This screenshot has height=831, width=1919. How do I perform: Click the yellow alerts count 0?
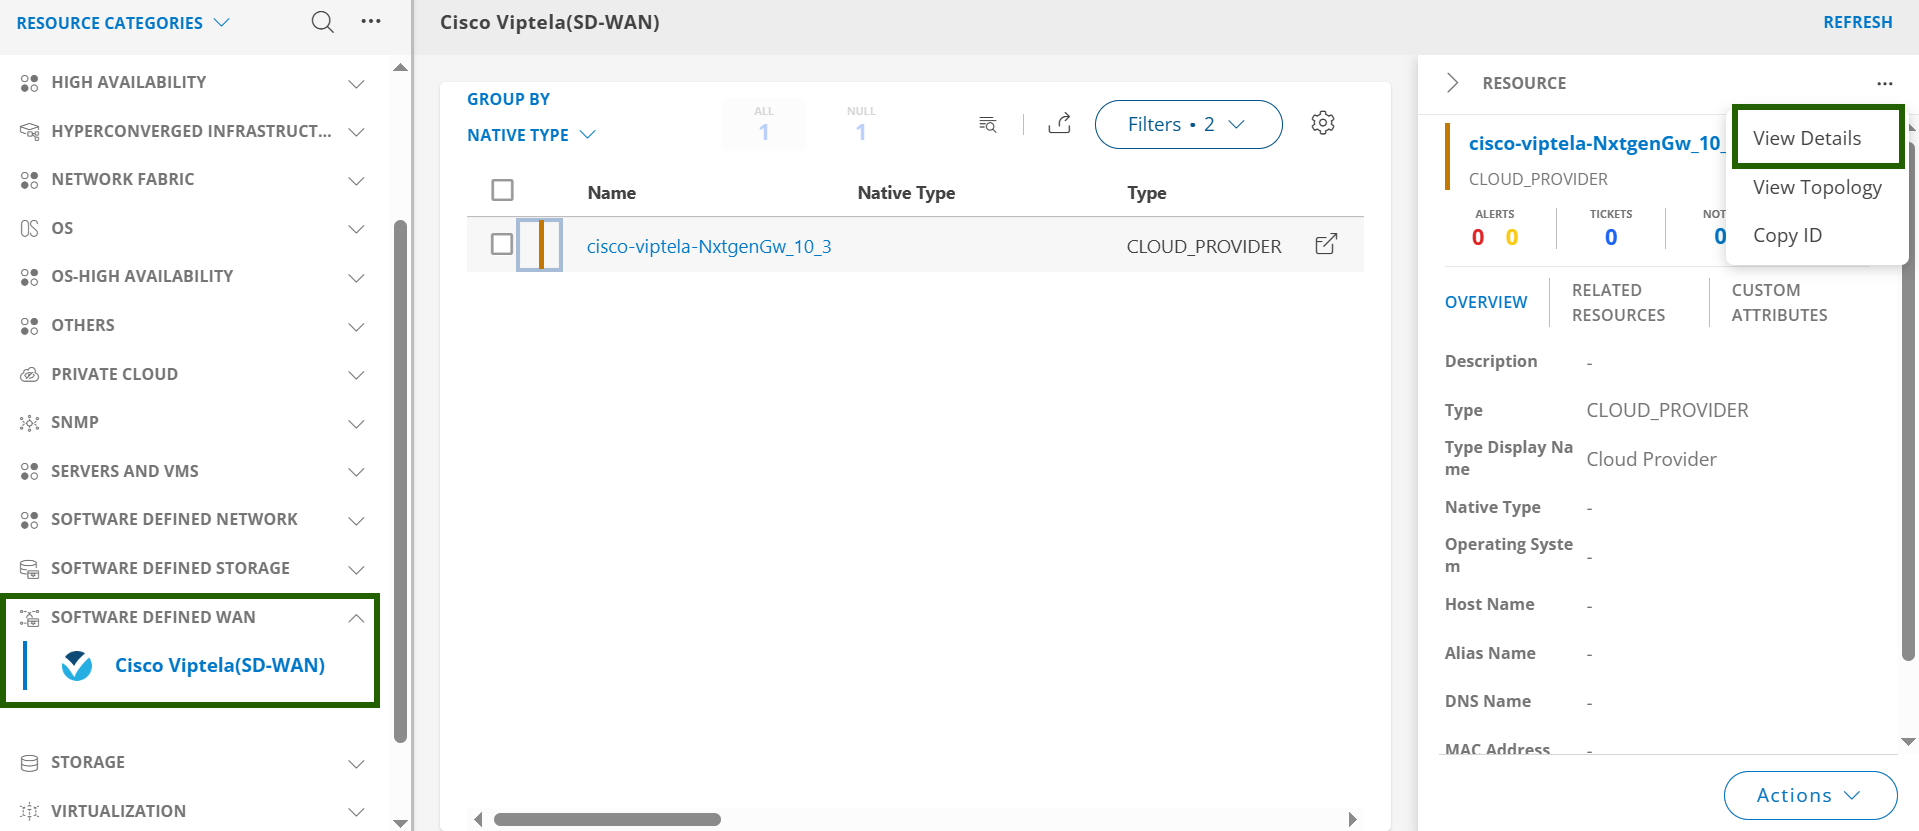click(x=1512, y=237)
